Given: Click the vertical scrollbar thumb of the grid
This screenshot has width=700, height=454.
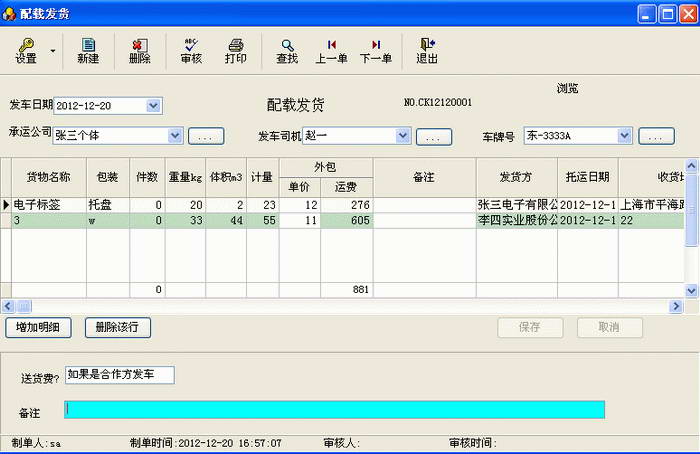Looking at the screenshot, I should tap(691, 210).
